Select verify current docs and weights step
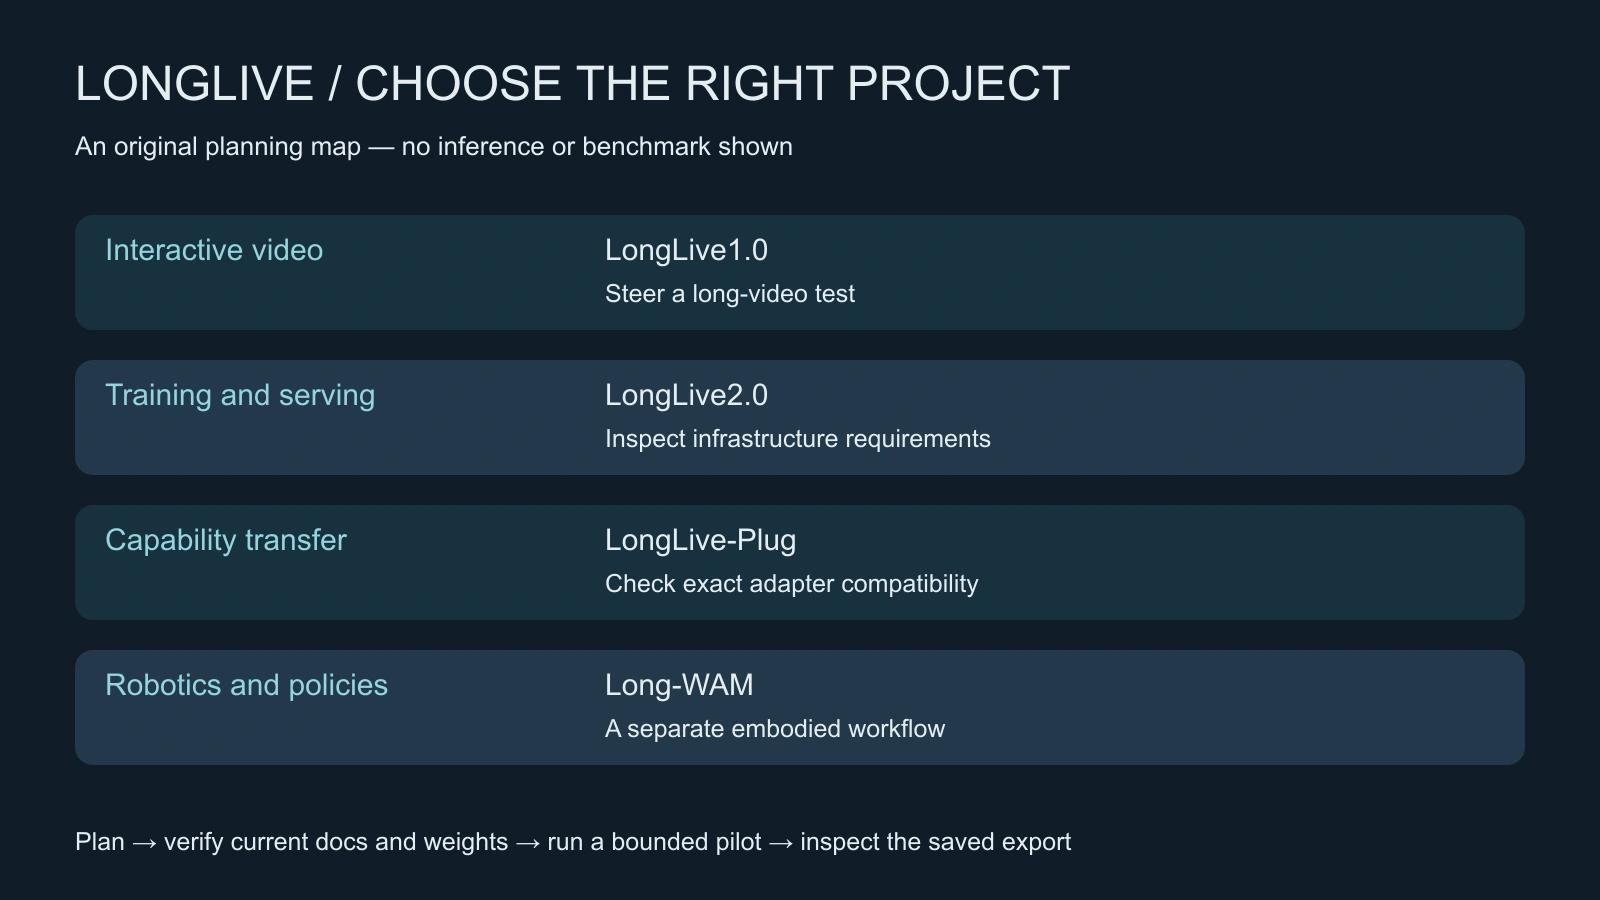 point(336,842)
